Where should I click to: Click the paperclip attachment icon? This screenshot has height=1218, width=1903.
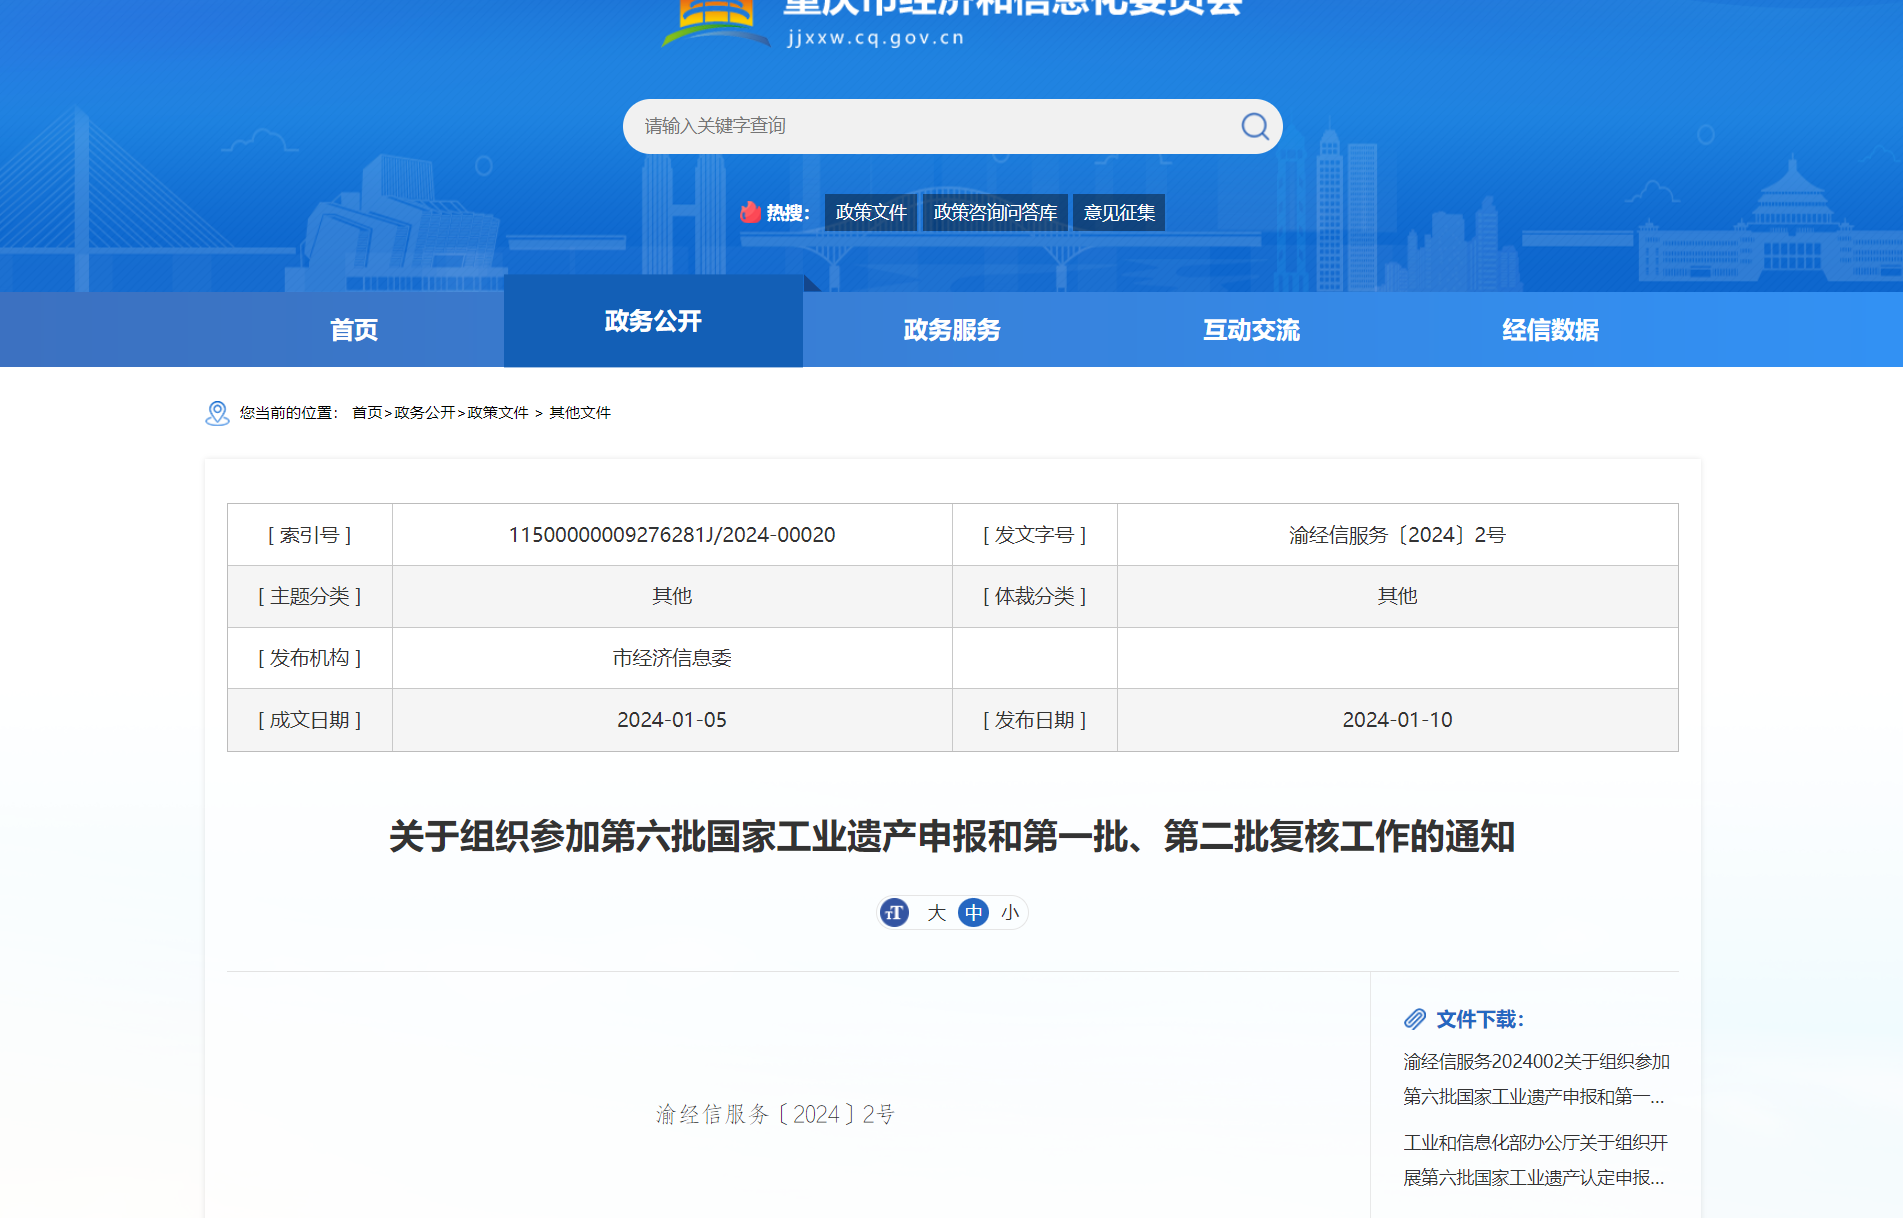click(1414, 1019)
